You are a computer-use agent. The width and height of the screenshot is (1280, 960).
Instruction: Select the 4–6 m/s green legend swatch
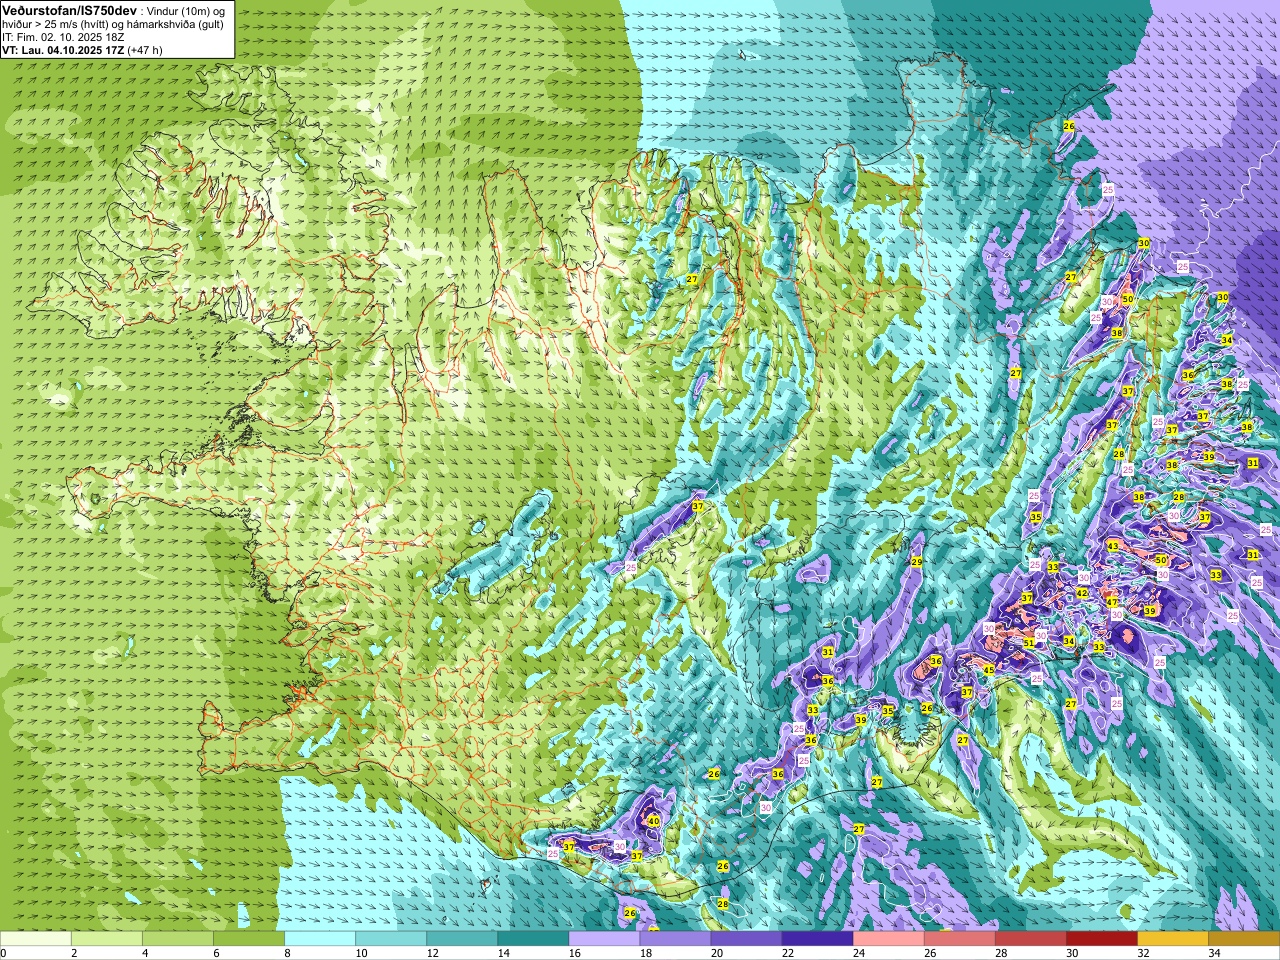[x=178, y=939]
